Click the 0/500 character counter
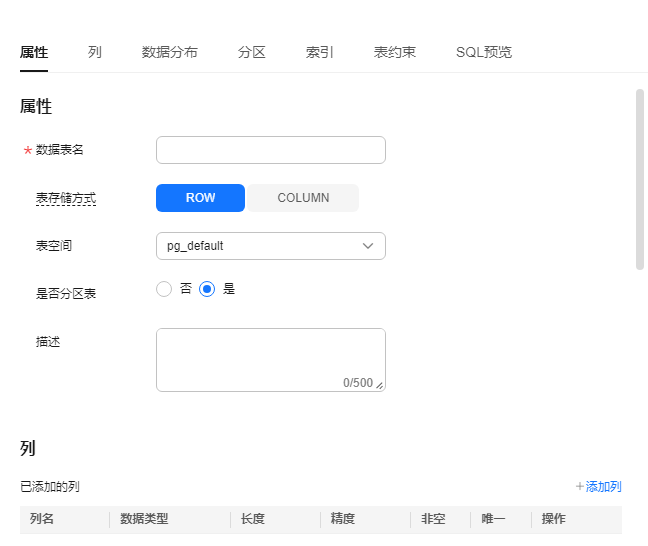The width and height of the screenshot is (648, 546). (358, 383)
